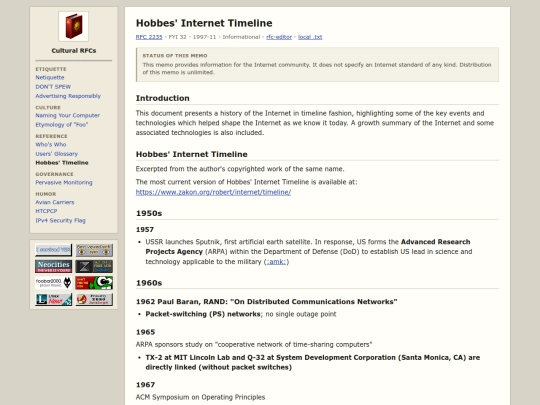Click the 'Best viewed with eyes' badge
The image size is (540, 405).
tap(94, 250)
